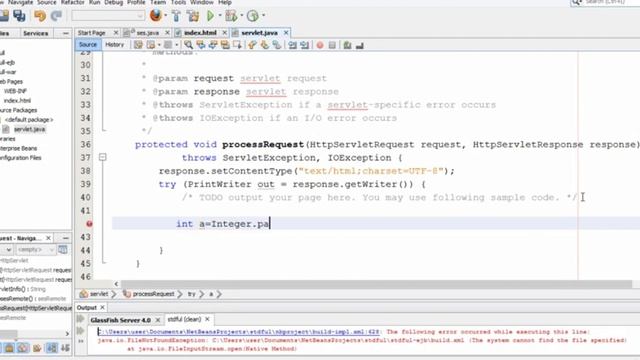Screen dimensions: 640x360
Task: Click the magnifier Find Selection icon
Action: point(188,45)
